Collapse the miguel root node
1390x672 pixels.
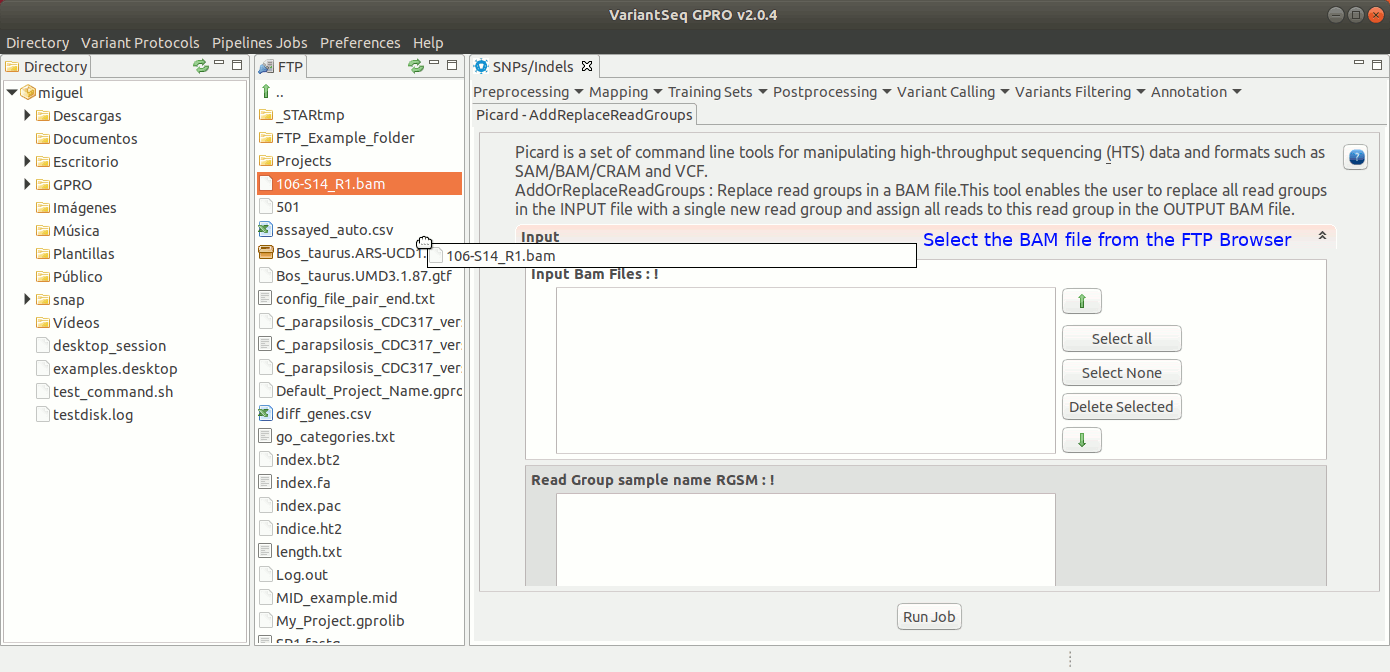click(12, 93)
